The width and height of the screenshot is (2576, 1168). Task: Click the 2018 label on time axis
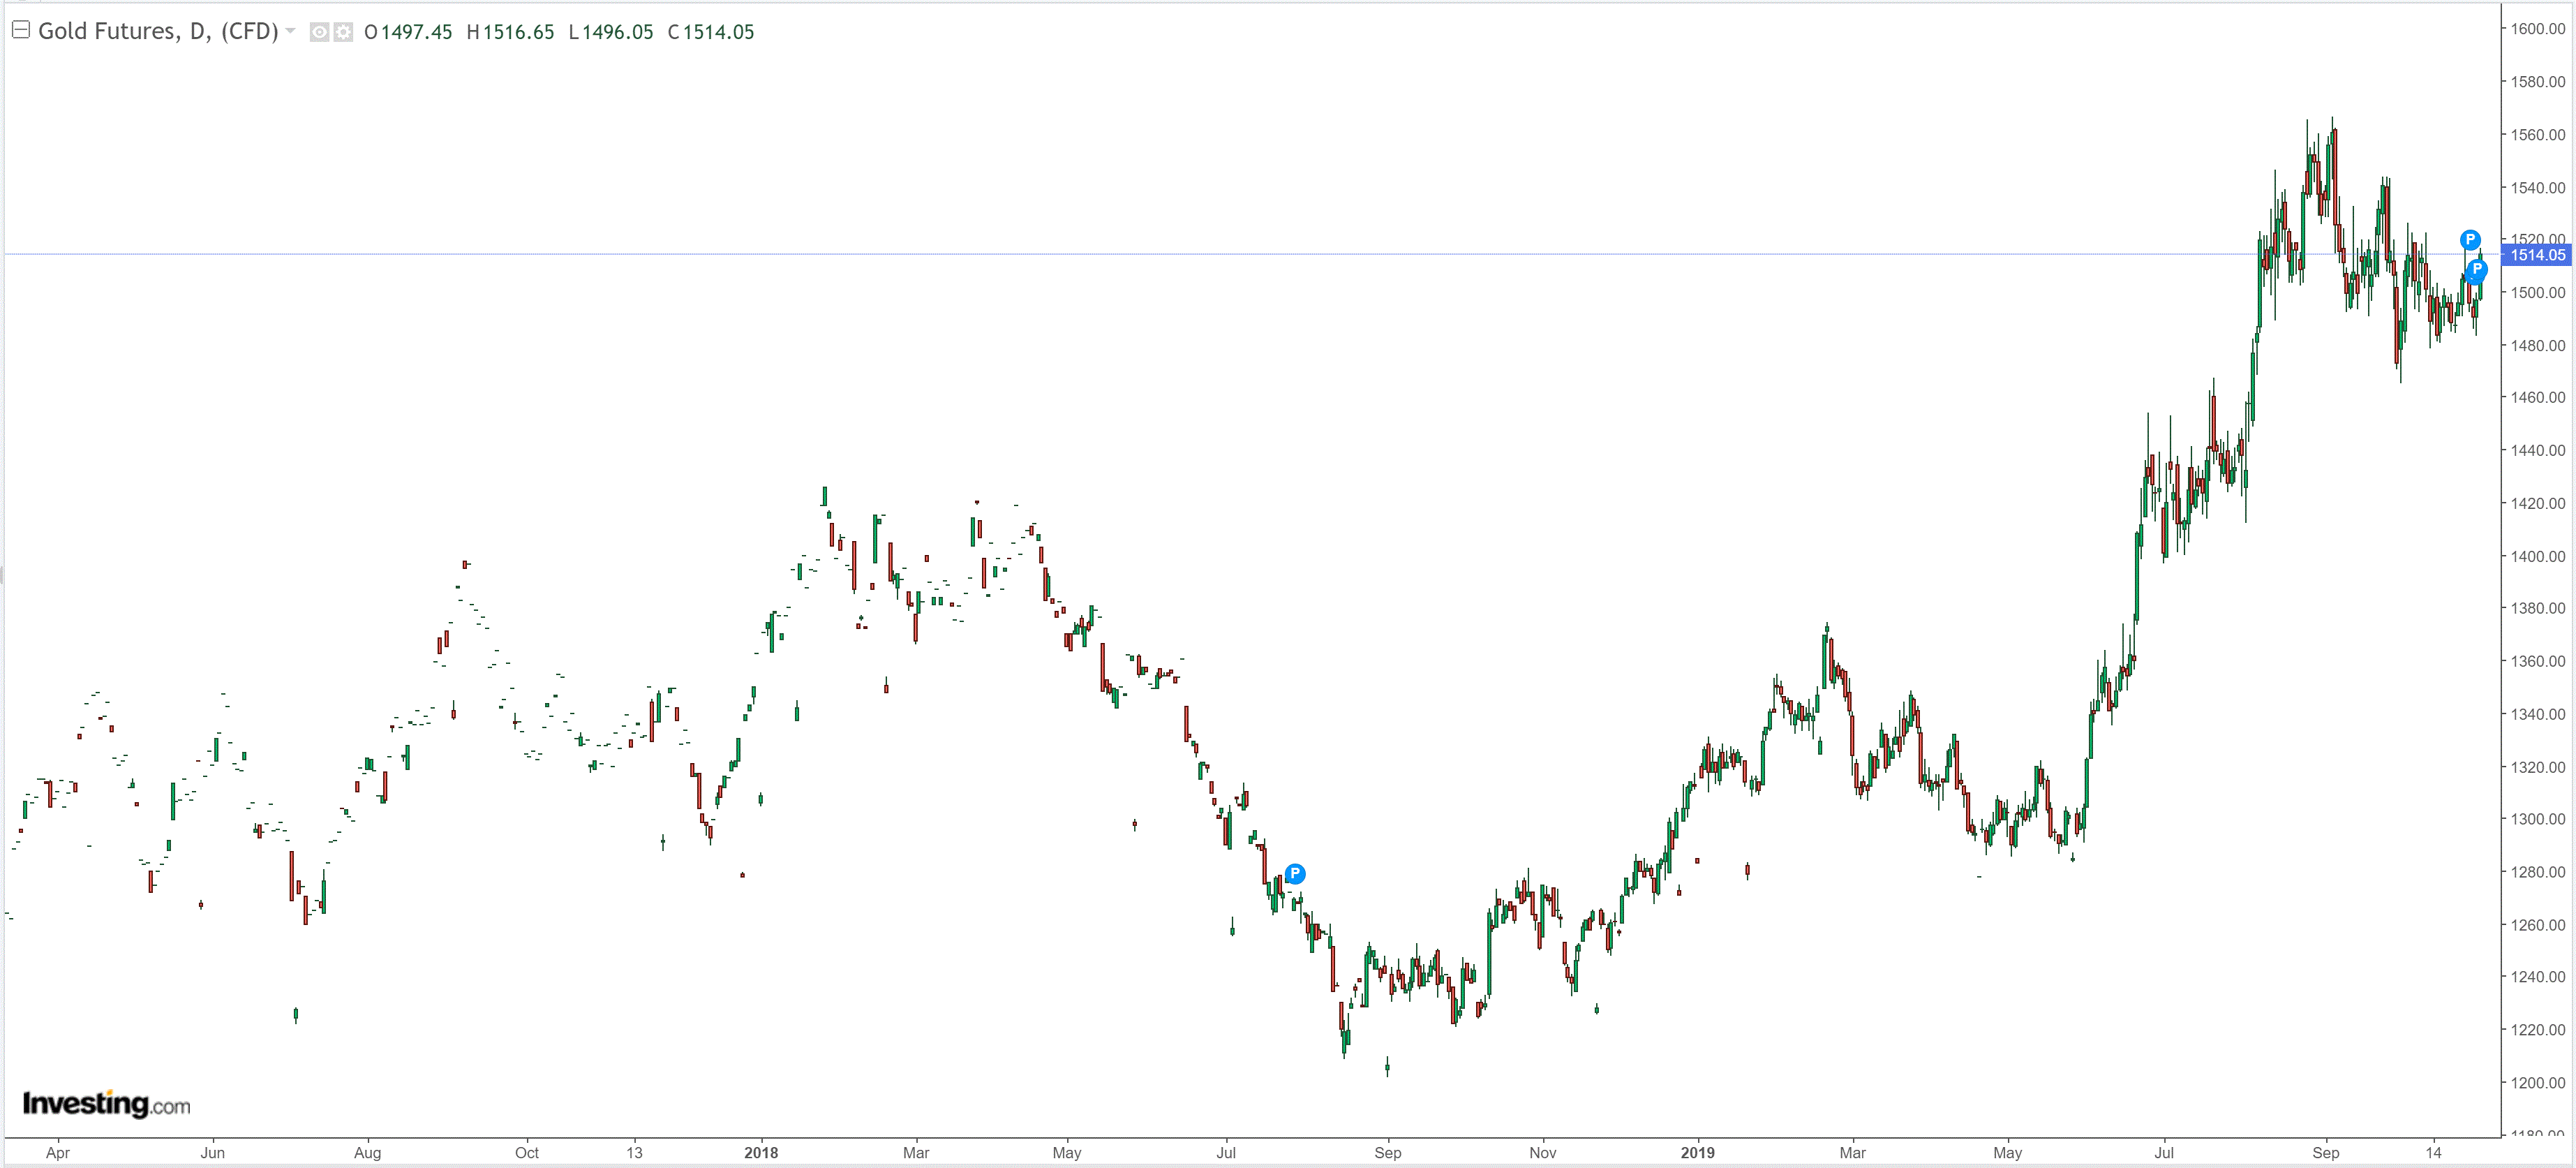761,1152
